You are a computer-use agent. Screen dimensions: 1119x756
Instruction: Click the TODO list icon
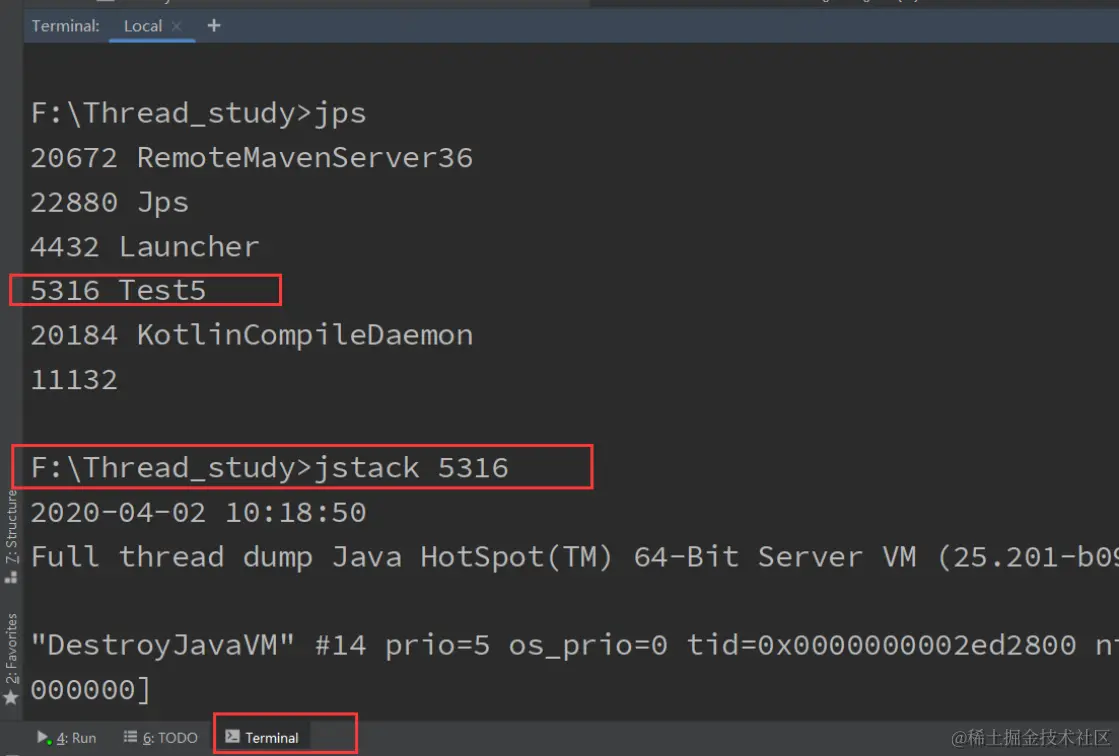tap(130, 736)
